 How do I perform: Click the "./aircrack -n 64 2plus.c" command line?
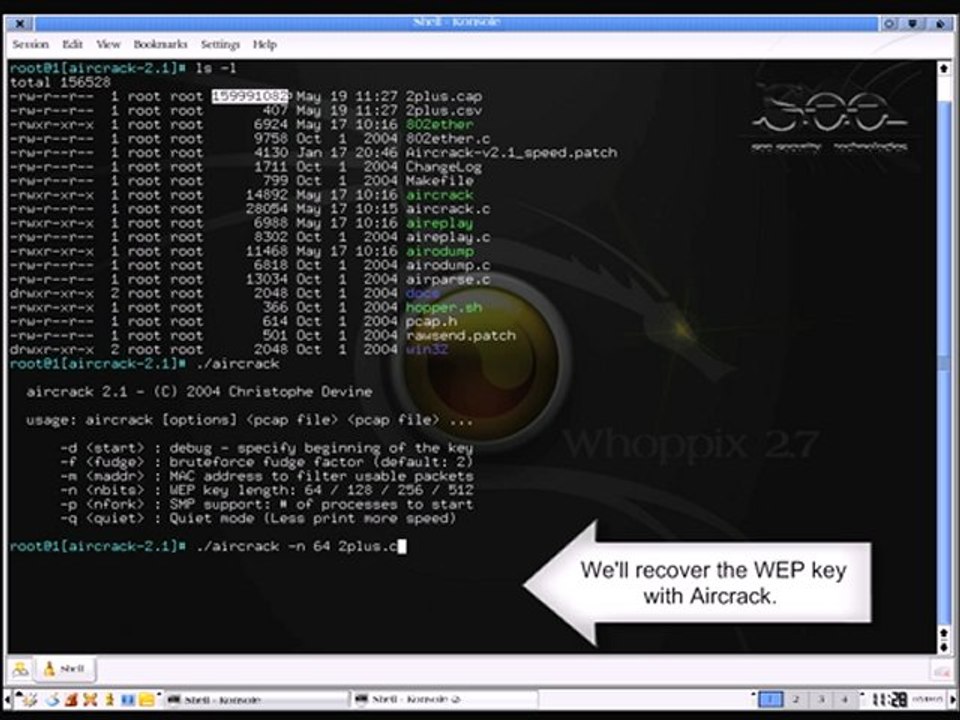click(296, 546)
